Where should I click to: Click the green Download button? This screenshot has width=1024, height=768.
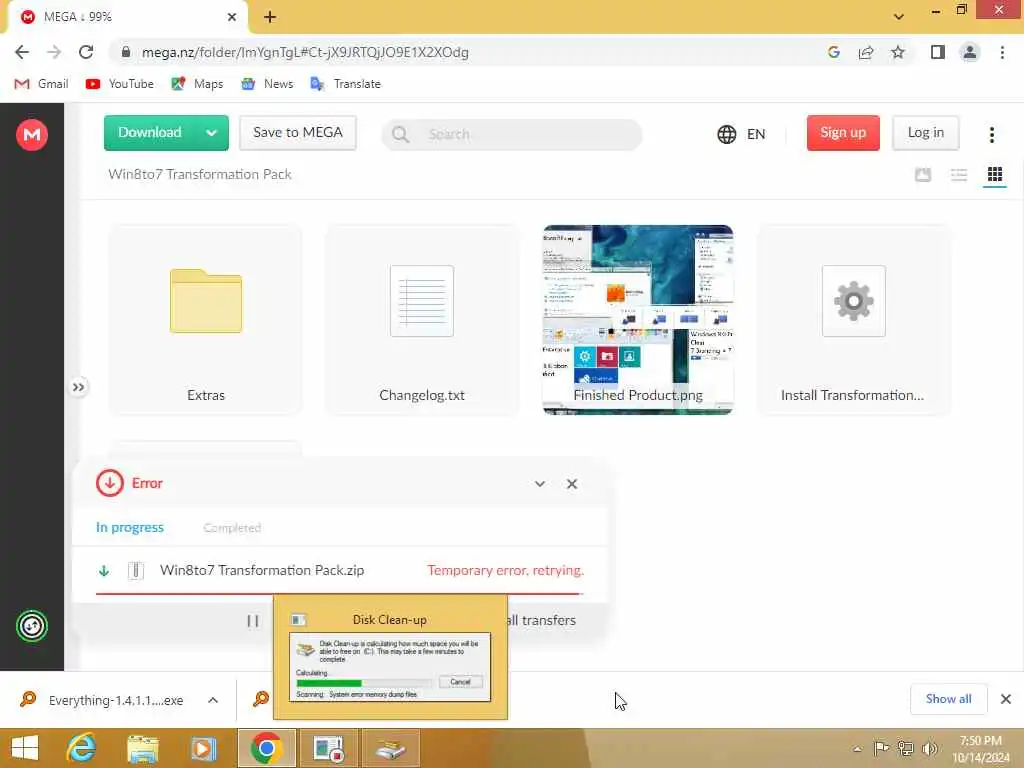150,133
